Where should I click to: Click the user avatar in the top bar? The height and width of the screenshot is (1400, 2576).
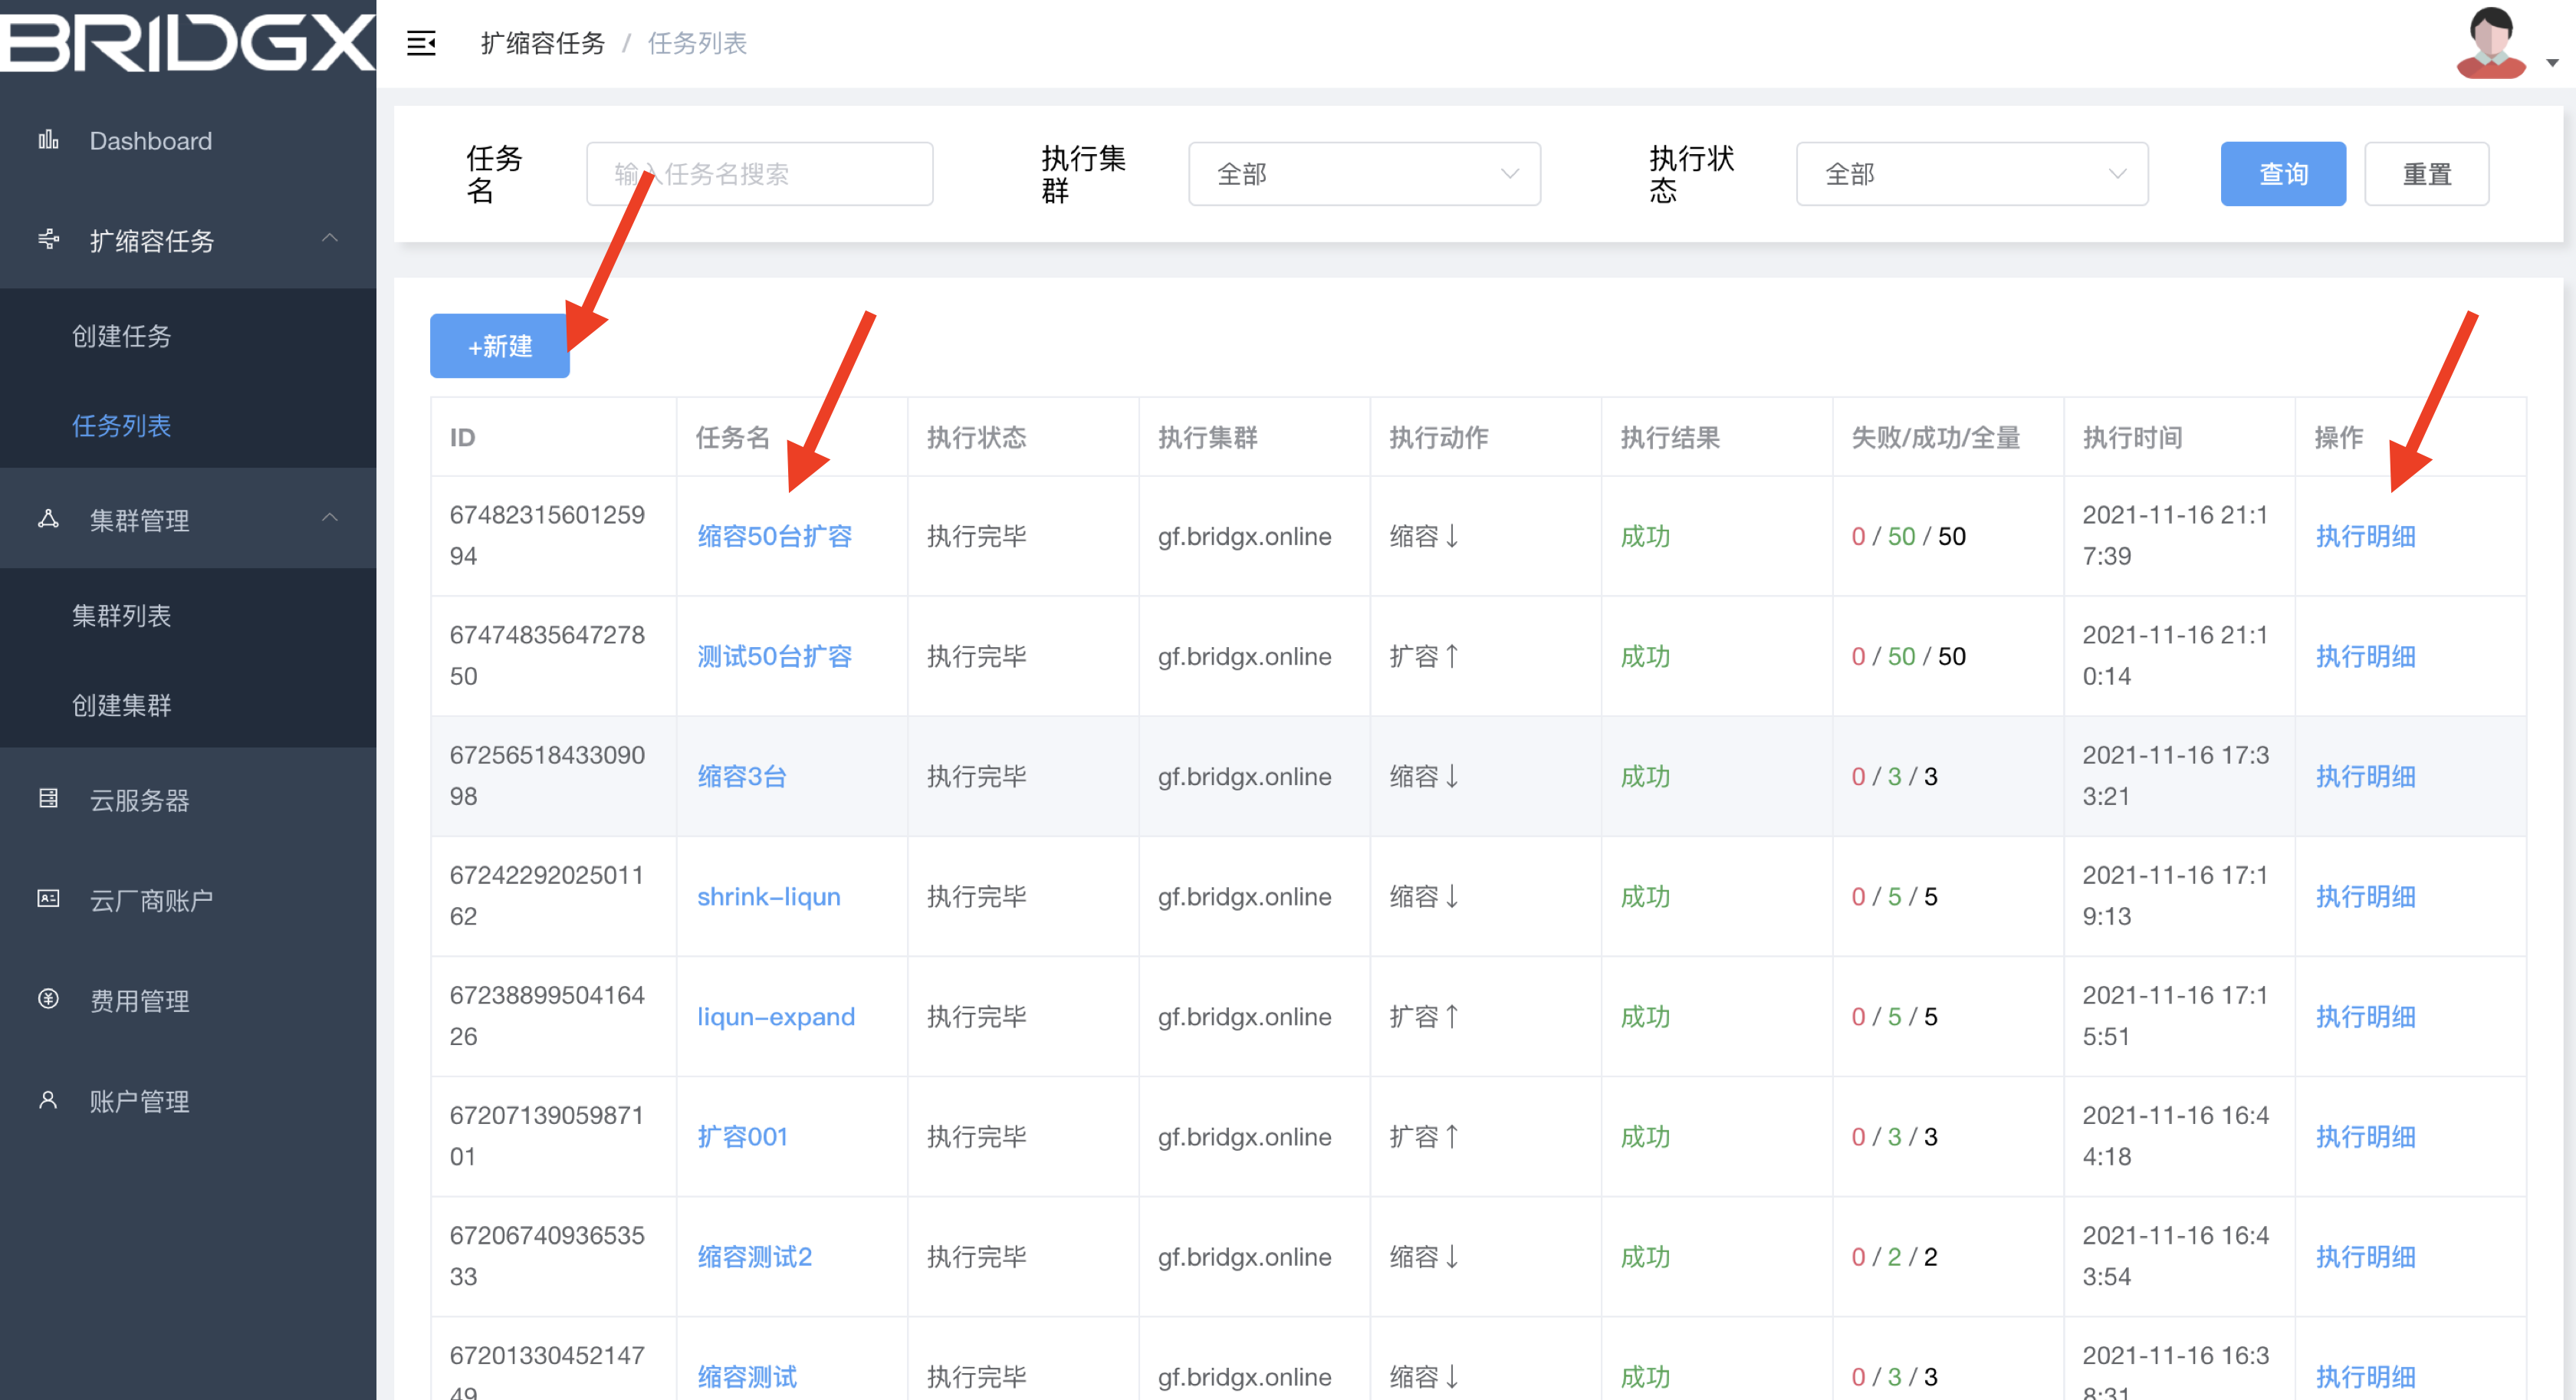coord(2491,42)
